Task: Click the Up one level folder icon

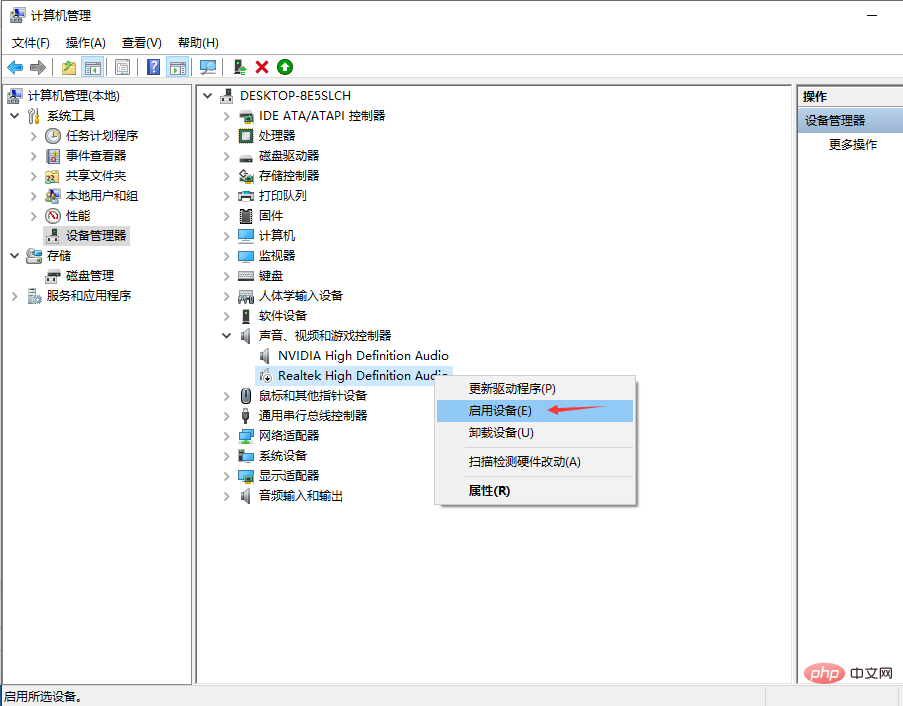Action: (x=69, y=67)
